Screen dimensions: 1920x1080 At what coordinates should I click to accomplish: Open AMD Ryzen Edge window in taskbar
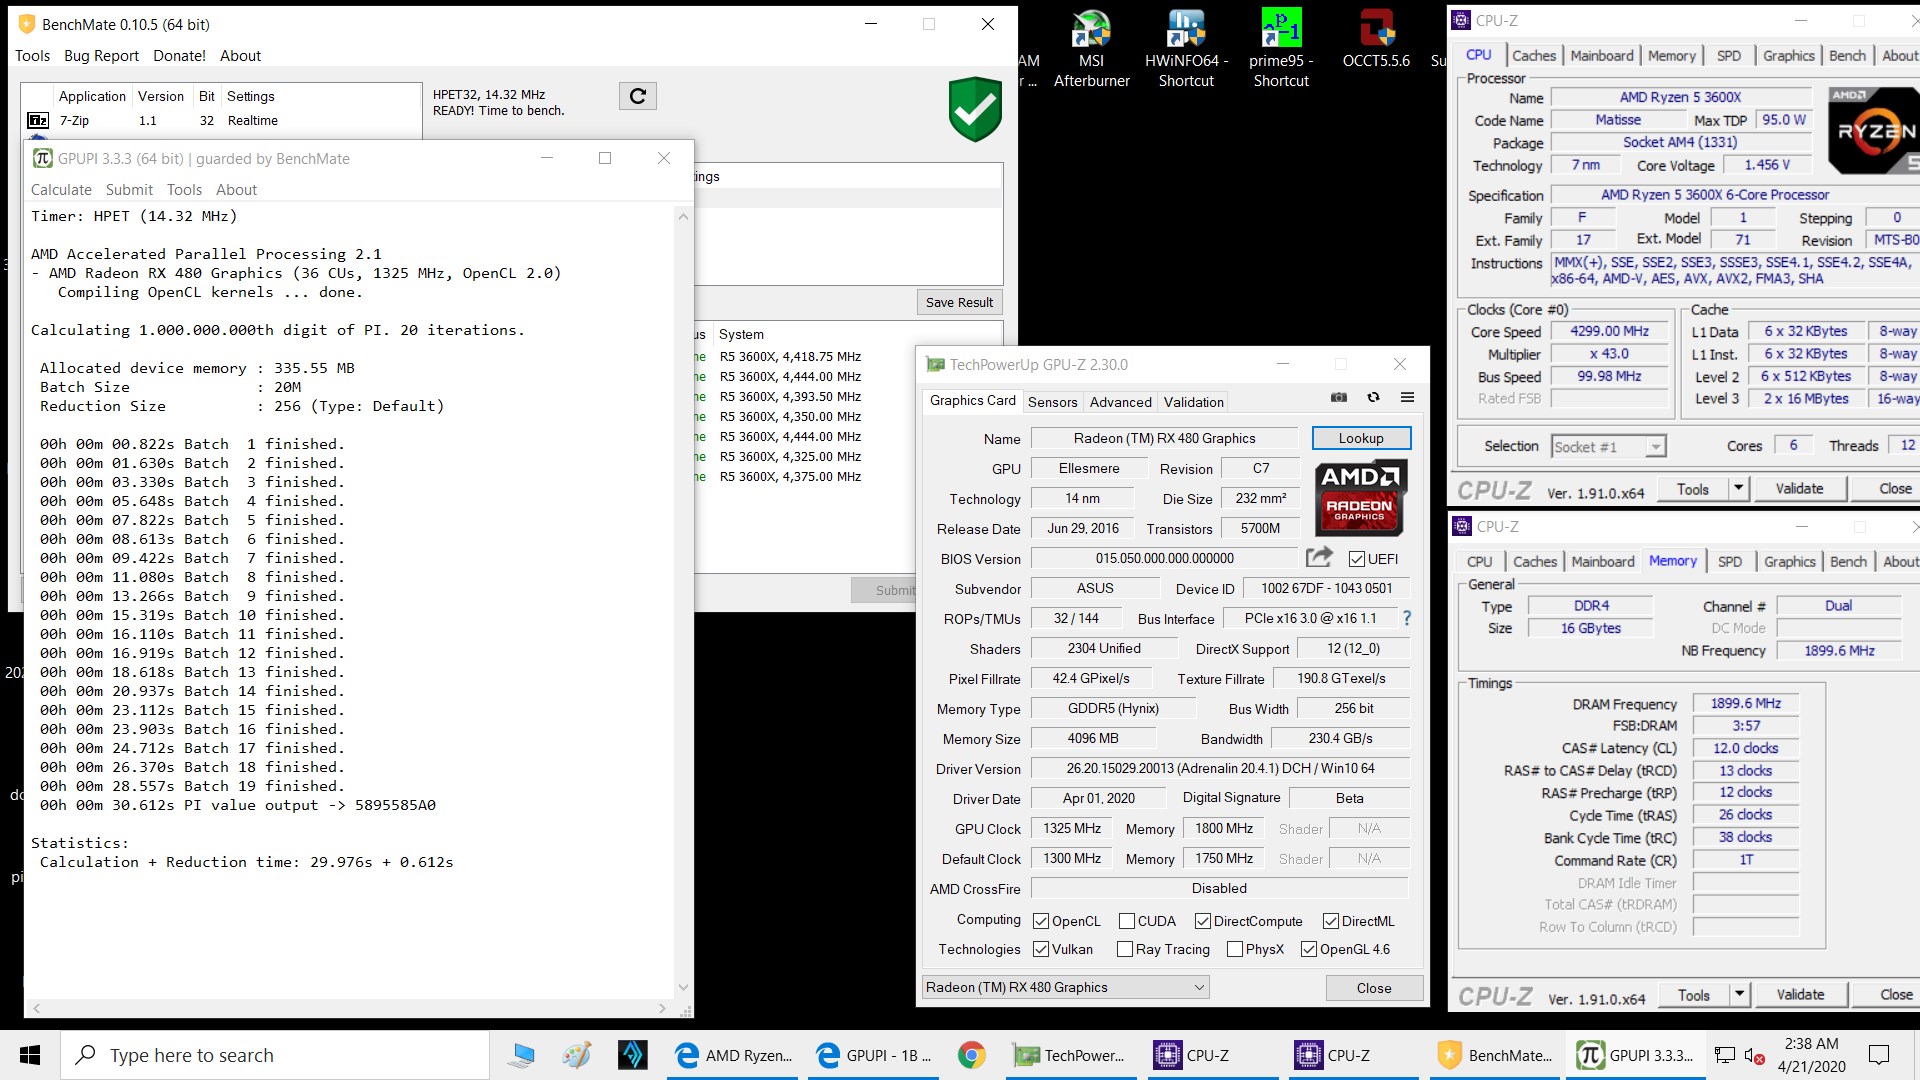click(732, 1055)
